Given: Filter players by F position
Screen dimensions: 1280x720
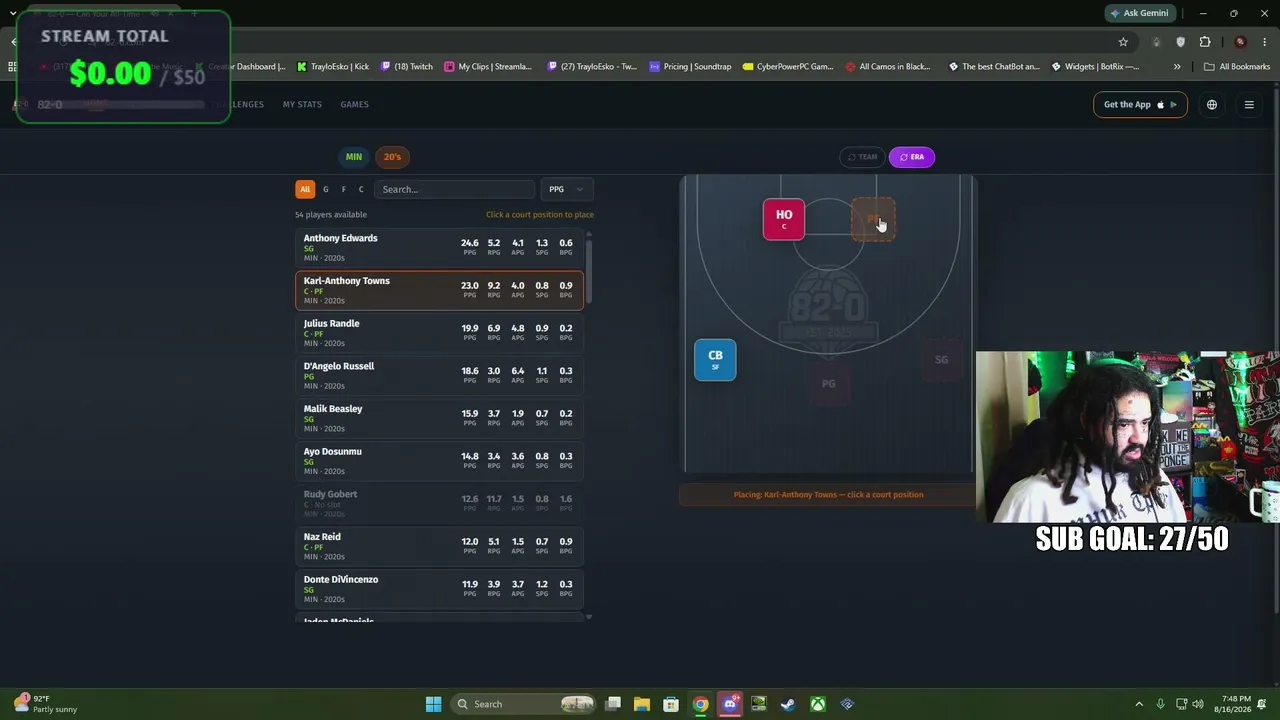Looking at the screenshot, I should coord(343,189).
